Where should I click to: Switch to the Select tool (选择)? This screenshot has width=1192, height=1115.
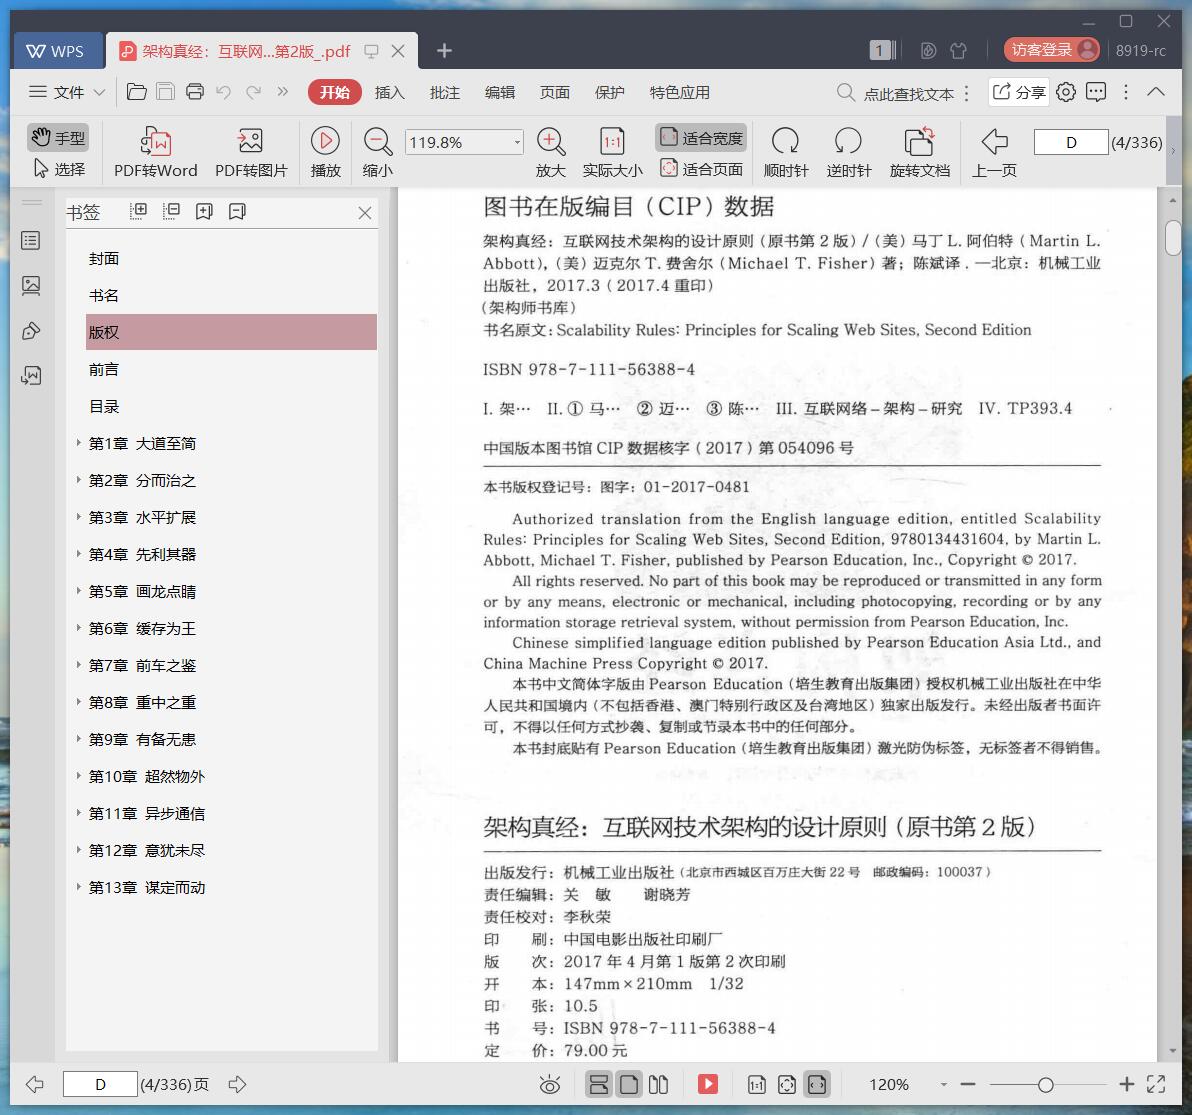pos(58,169)
